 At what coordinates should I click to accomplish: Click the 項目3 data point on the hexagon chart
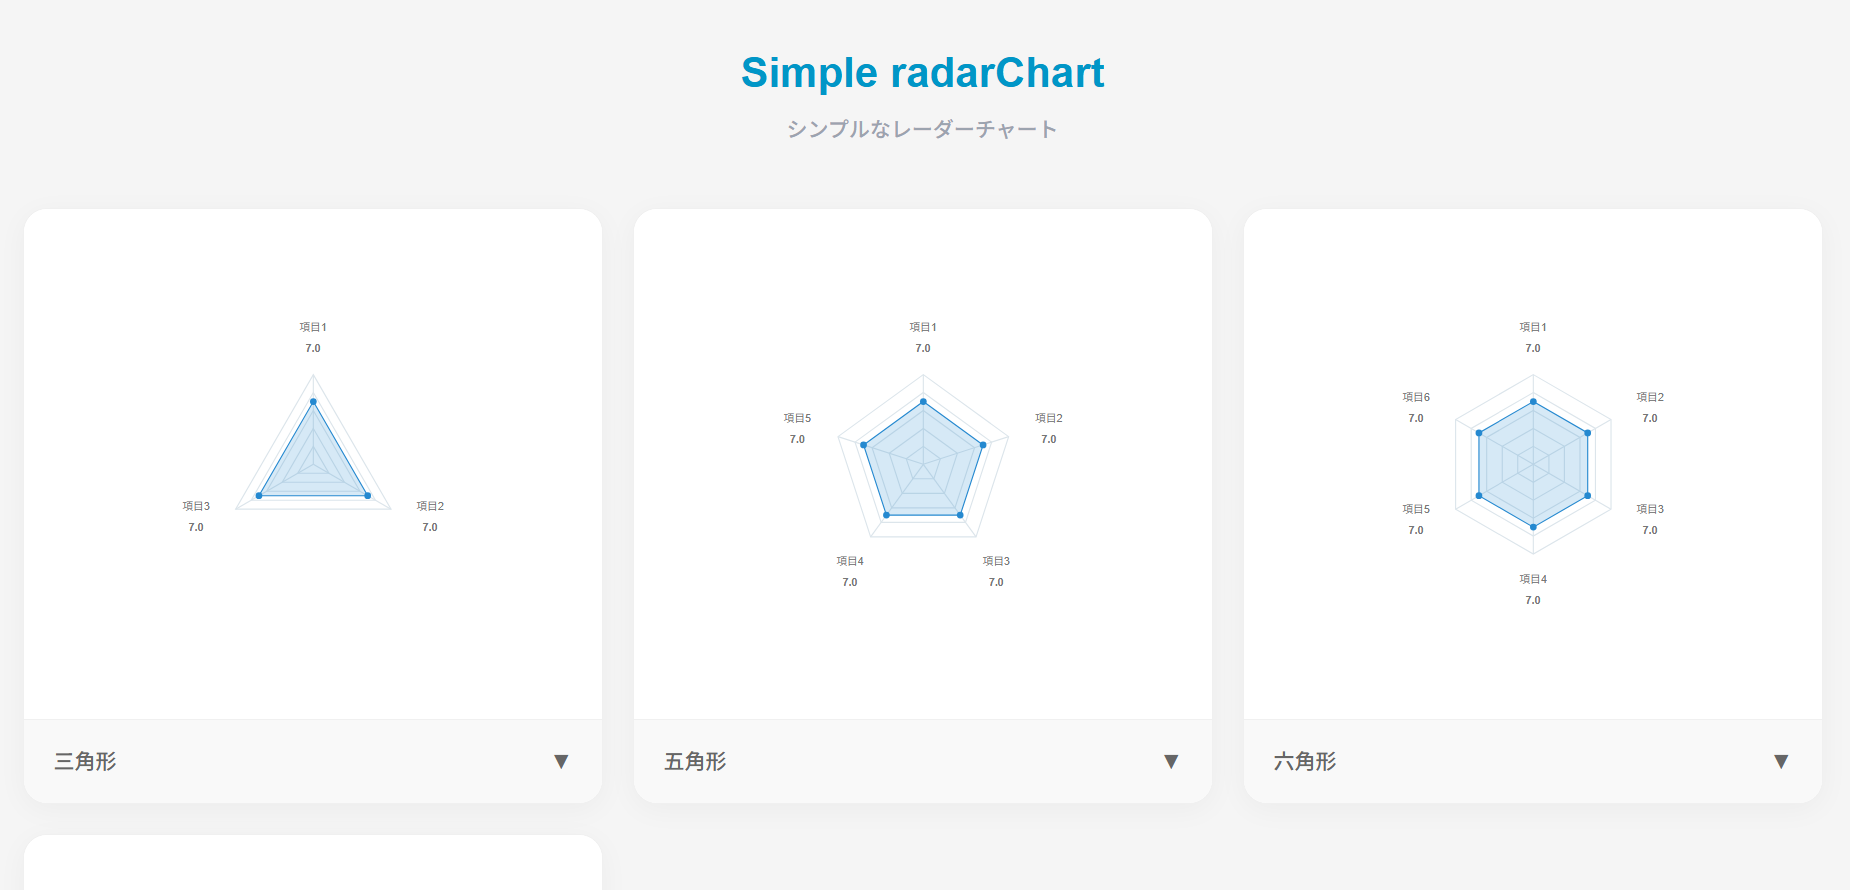1587,493
